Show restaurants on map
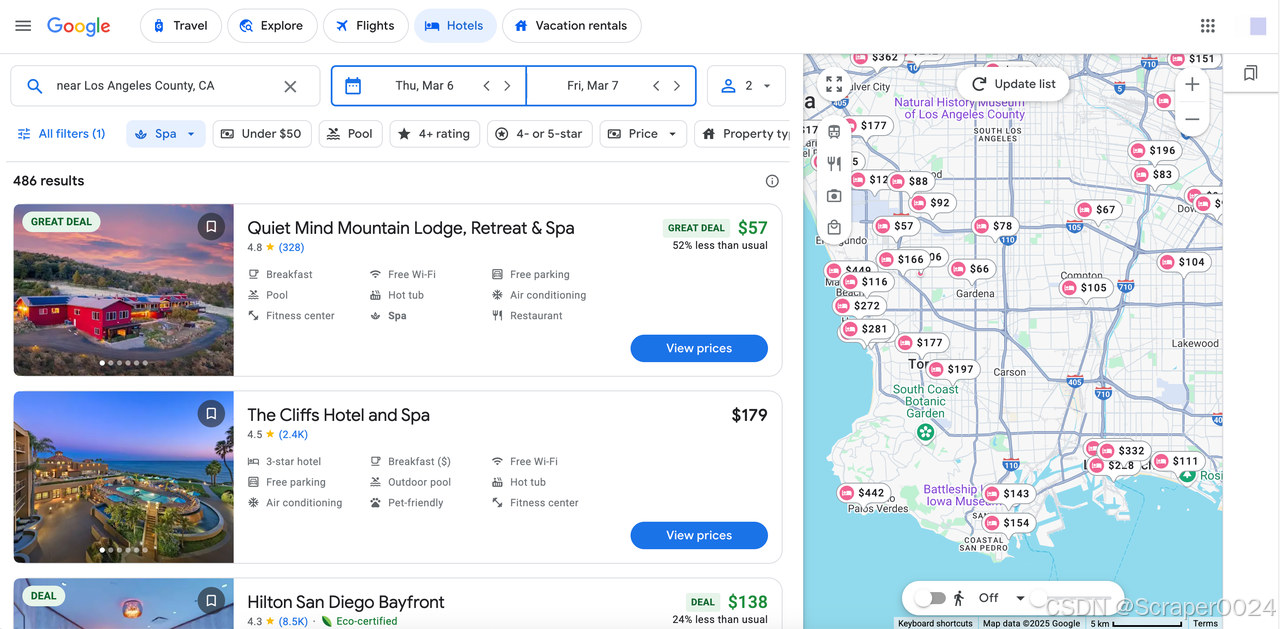 834,164
